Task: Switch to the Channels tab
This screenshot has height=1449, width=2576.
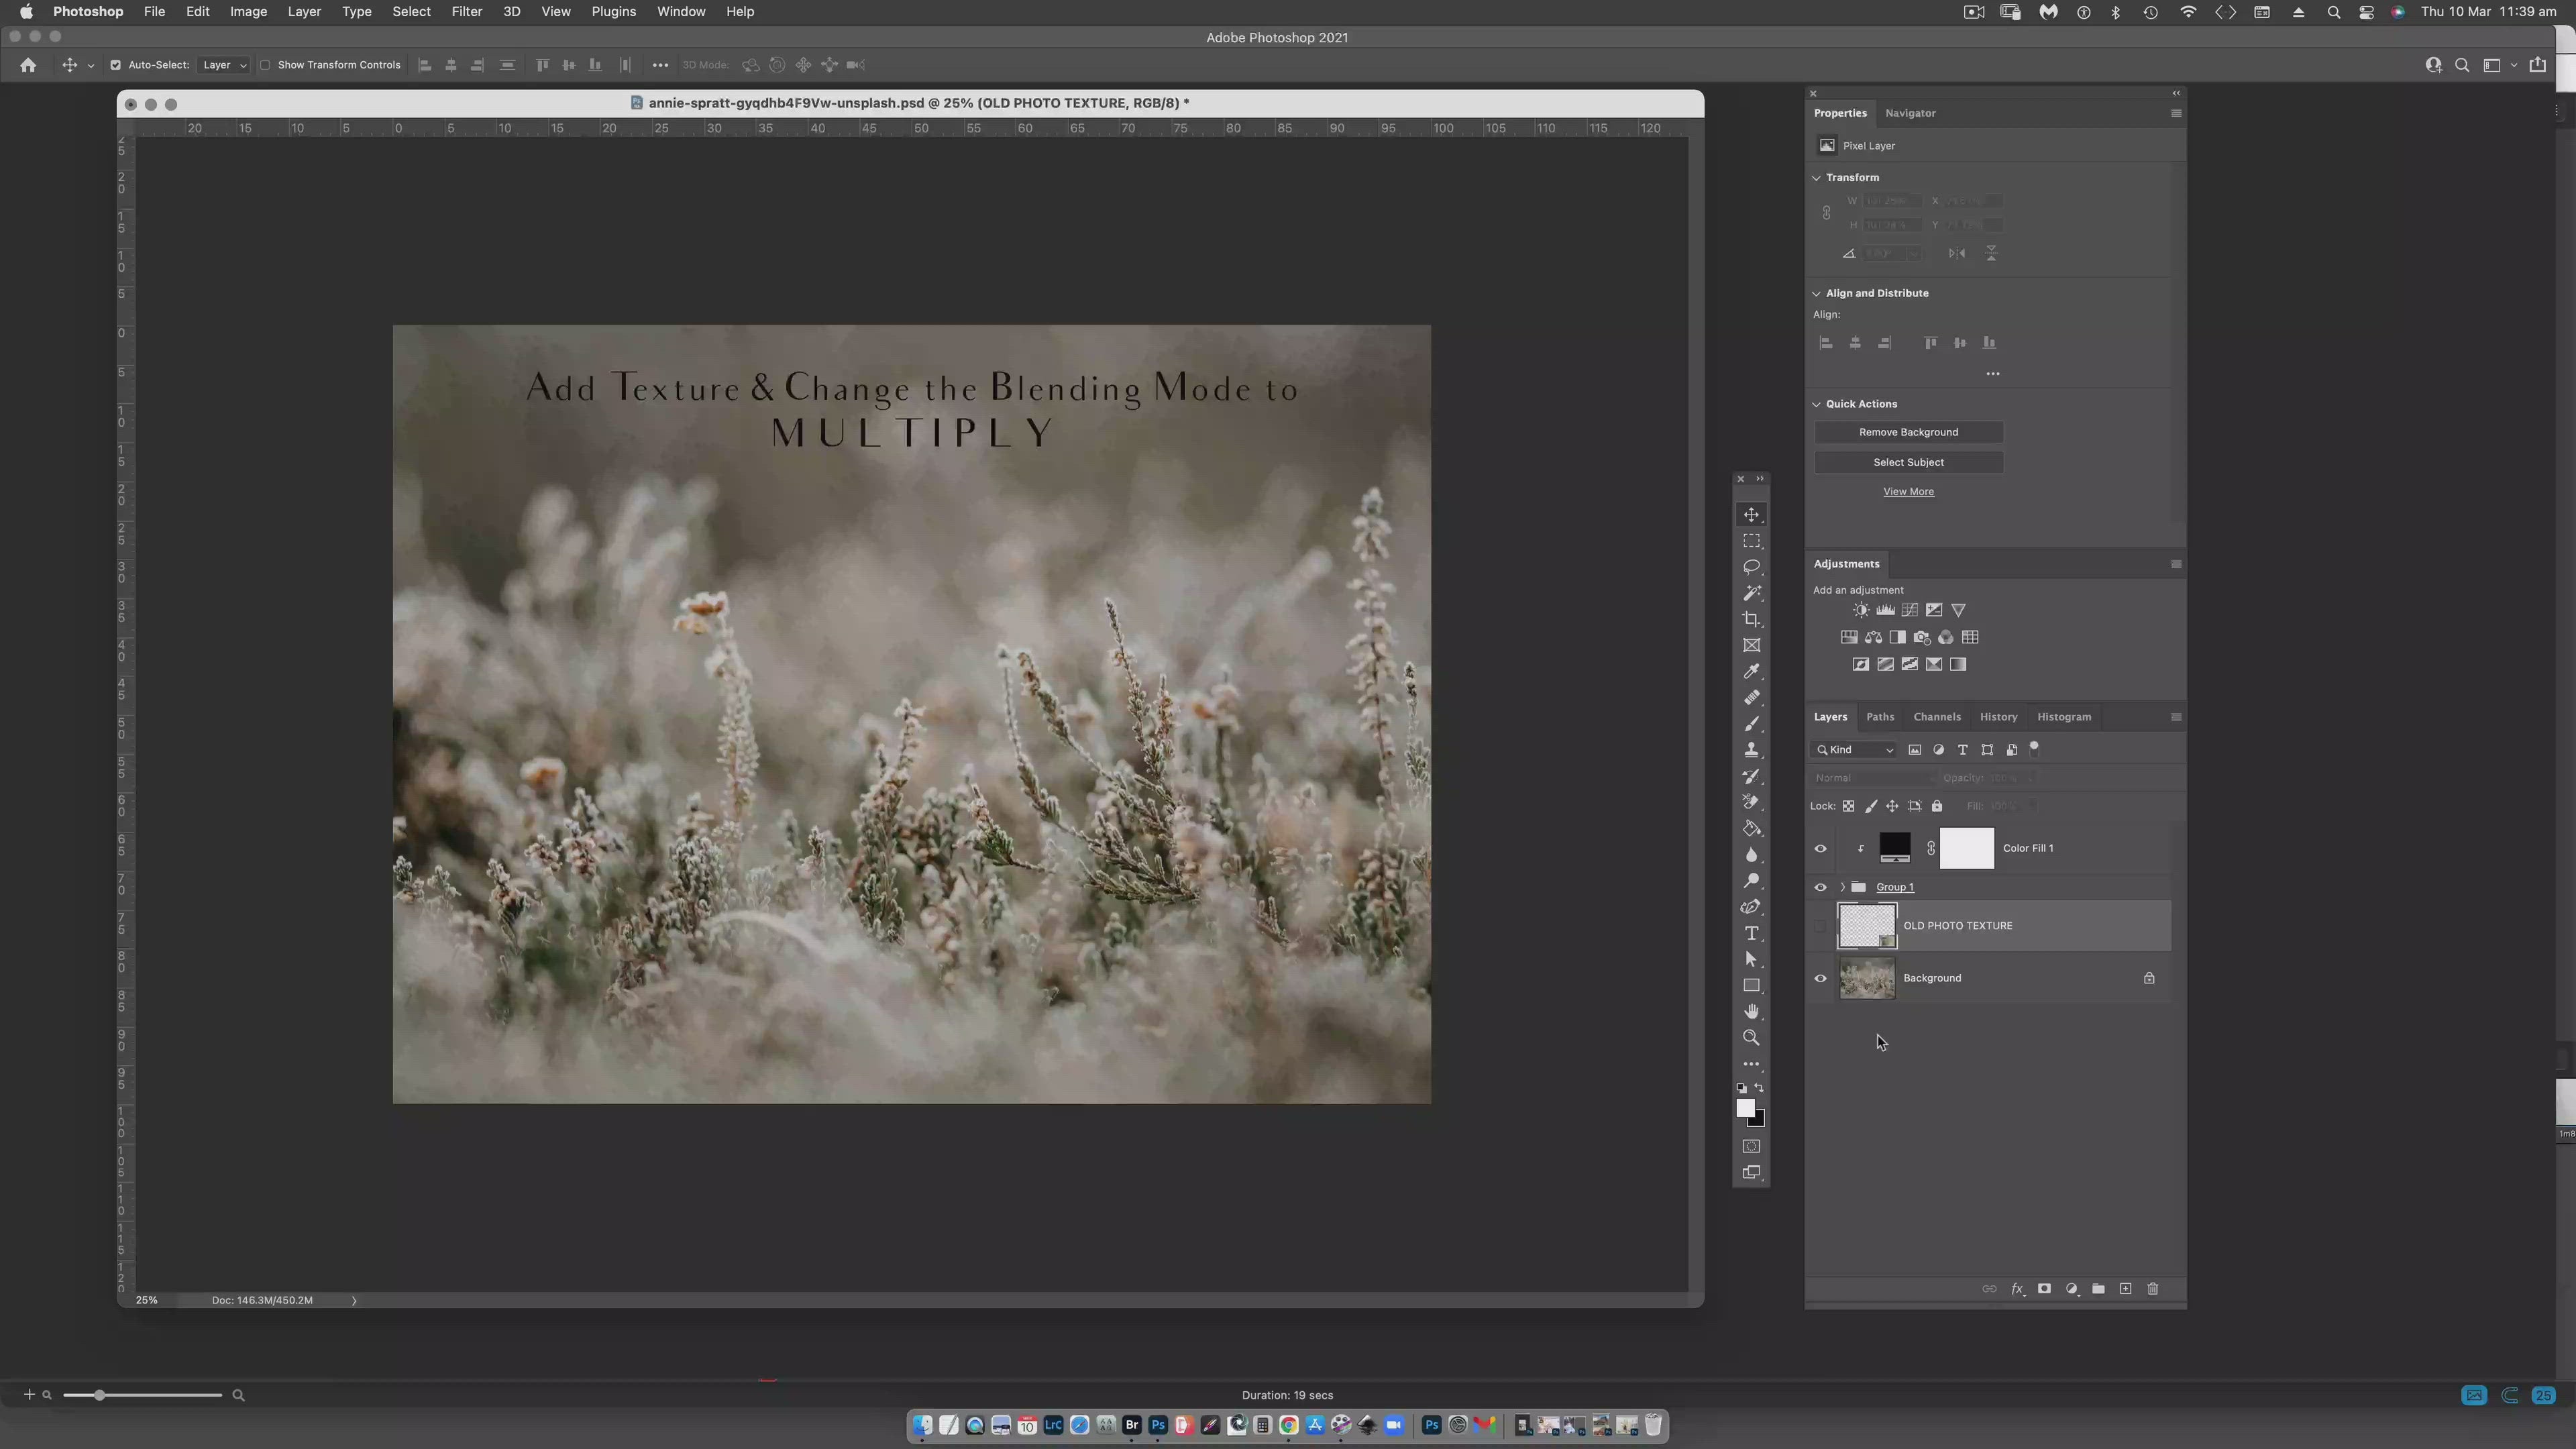Action: [x=1936, y=717]
